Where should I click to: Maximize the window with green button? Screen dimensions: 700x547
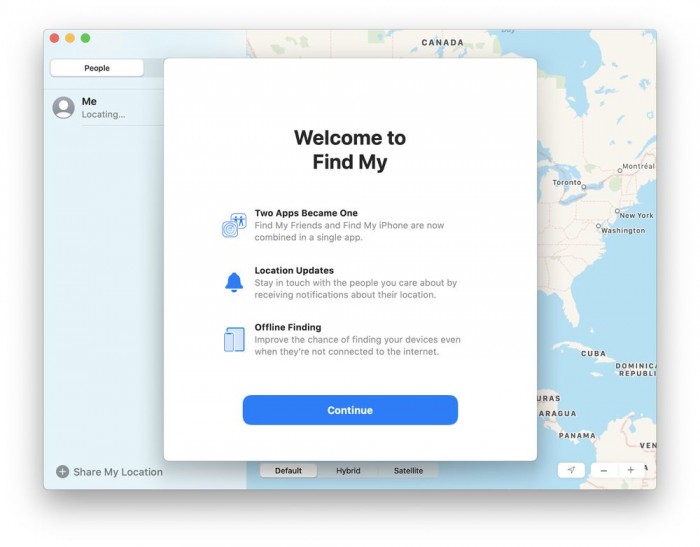pos(85,38)
